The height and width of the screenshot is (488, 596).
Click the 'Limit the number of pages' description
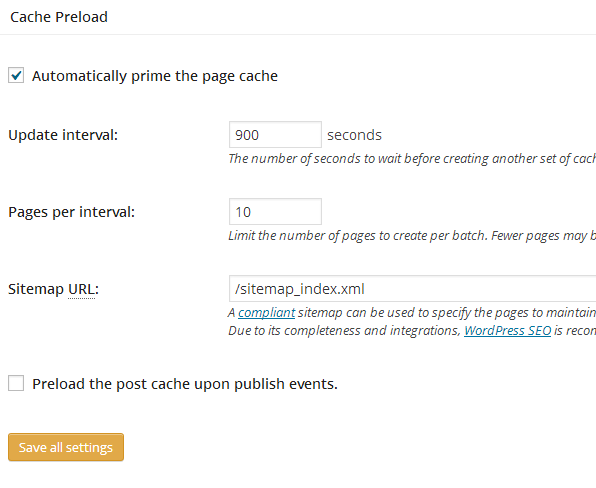coord(412,236)
